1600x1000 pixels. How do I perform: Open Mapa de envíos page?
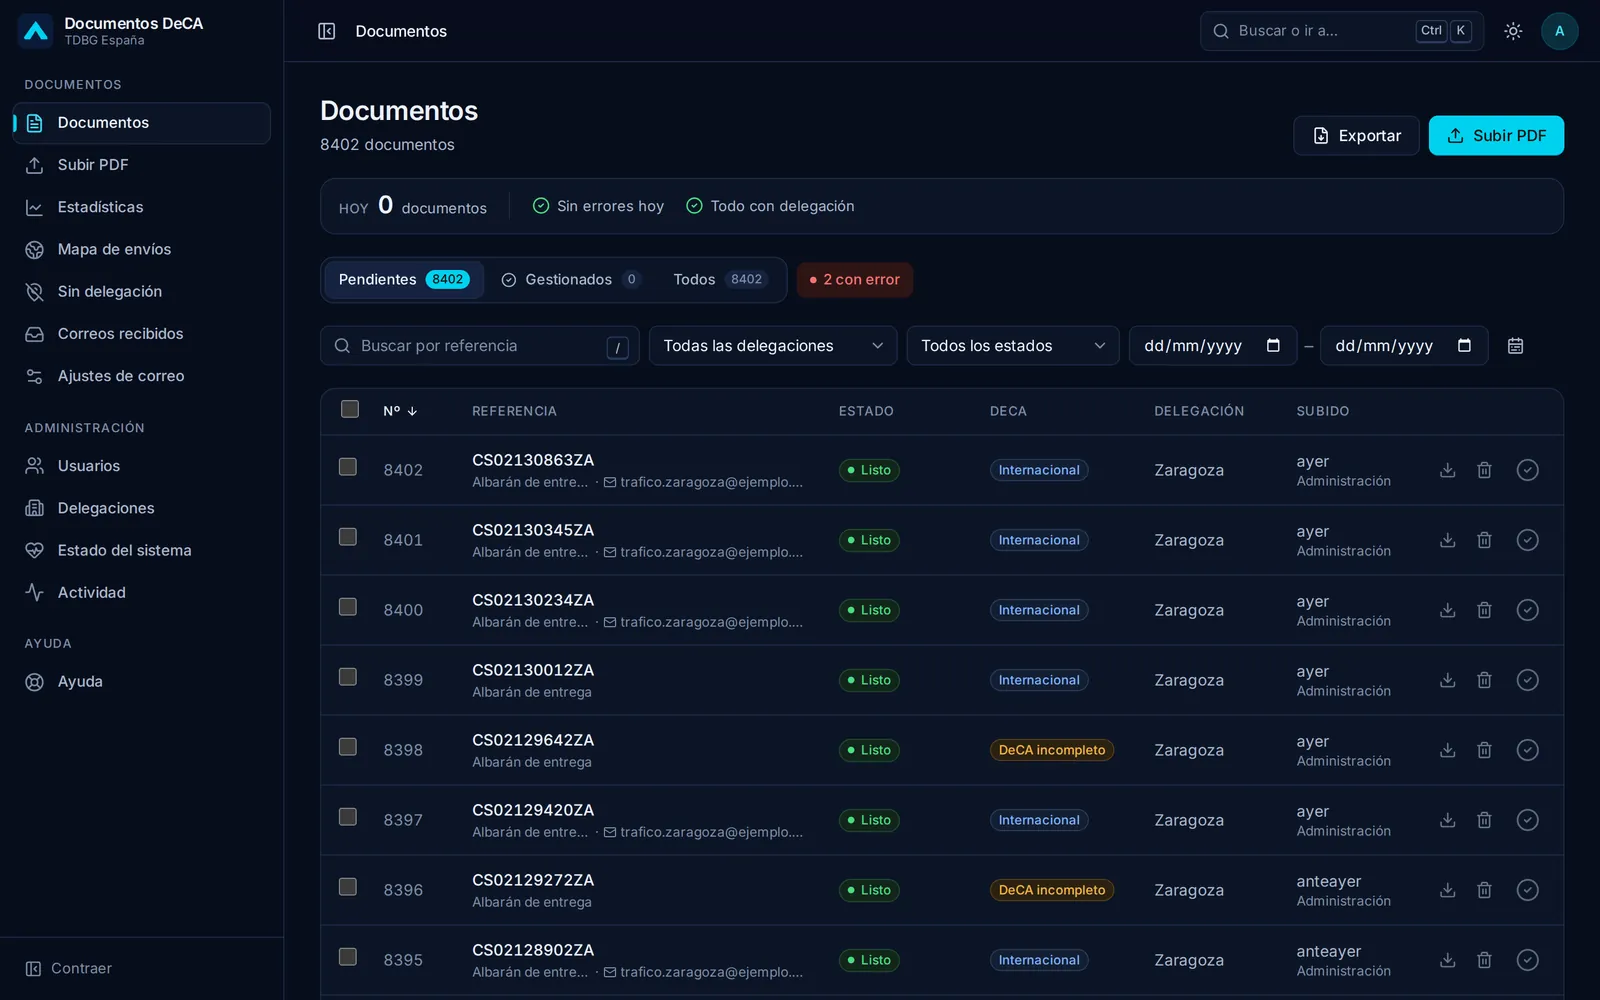tap(142, 249)
